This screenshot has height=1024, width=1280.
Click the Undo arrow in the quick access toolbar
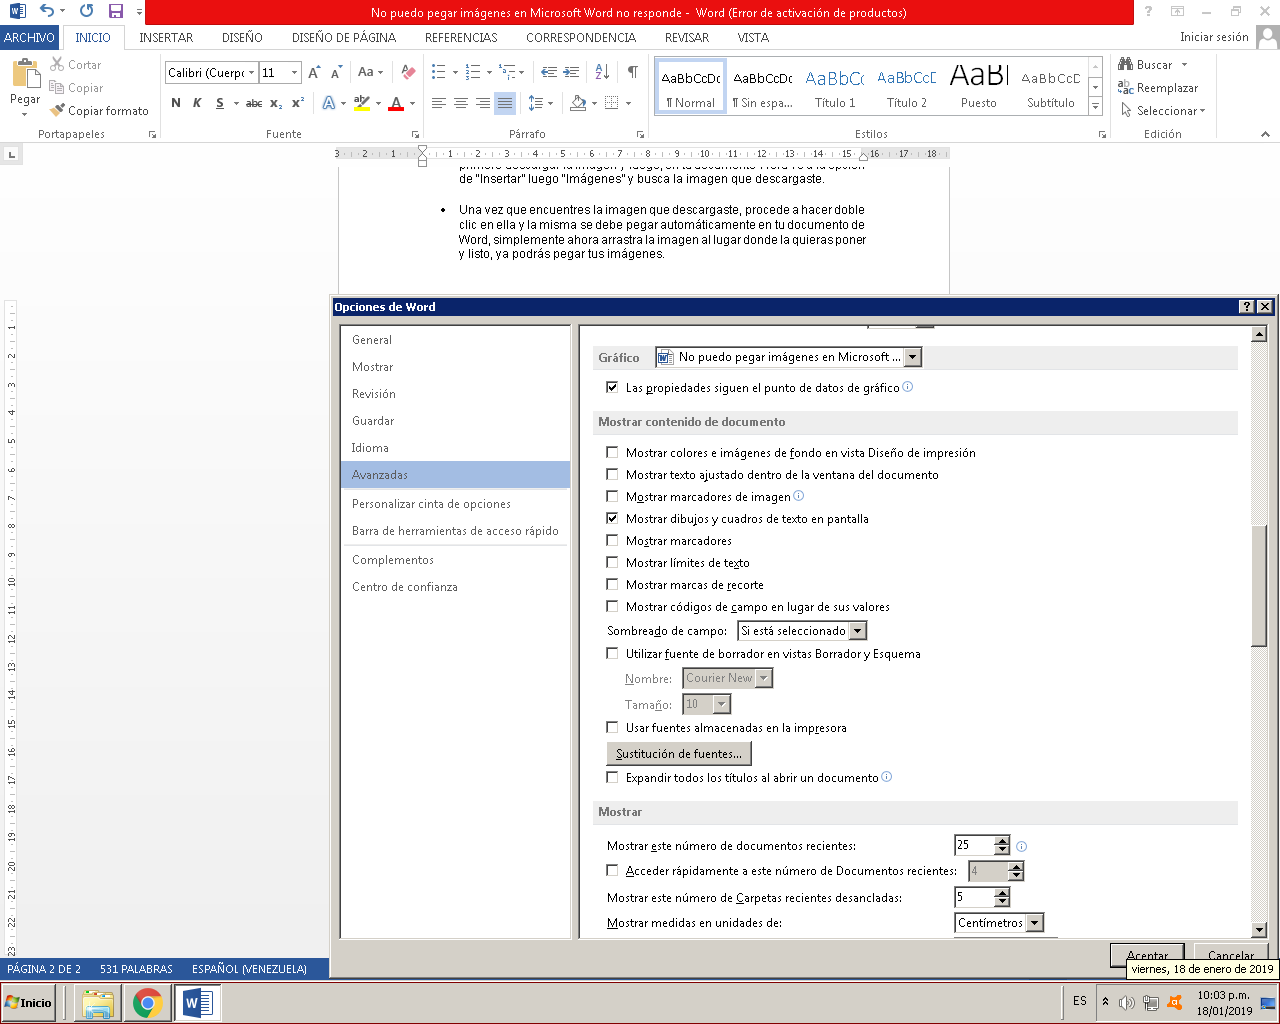[x=46, y=11]
